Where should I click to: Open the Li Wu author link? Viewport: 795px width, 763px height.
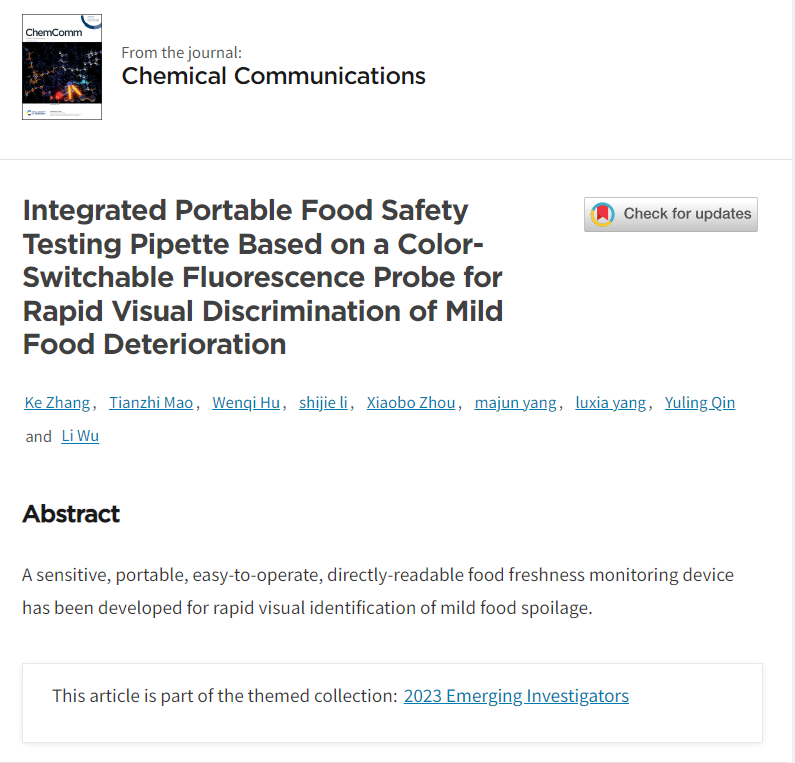[x=80, y=436]
